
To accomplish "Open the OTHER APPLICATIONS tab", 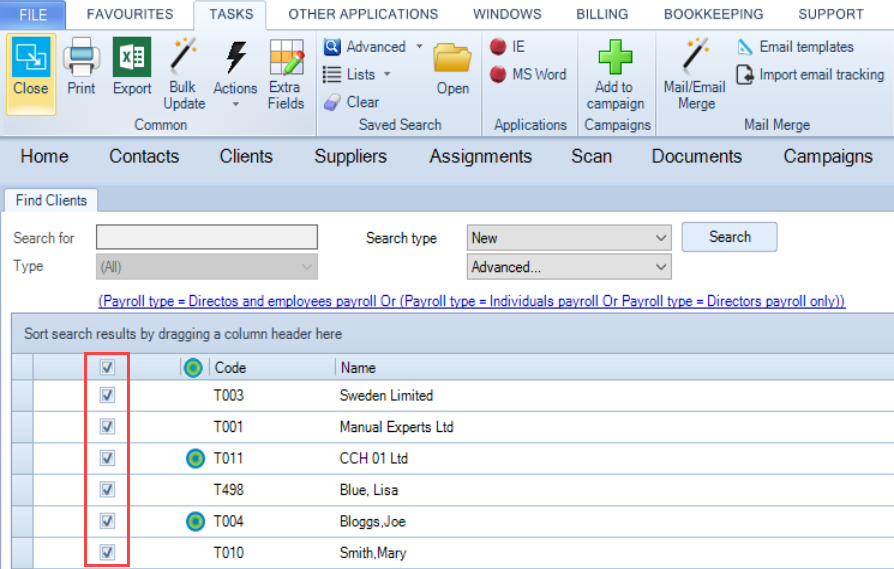I will [x=363, y=14].
